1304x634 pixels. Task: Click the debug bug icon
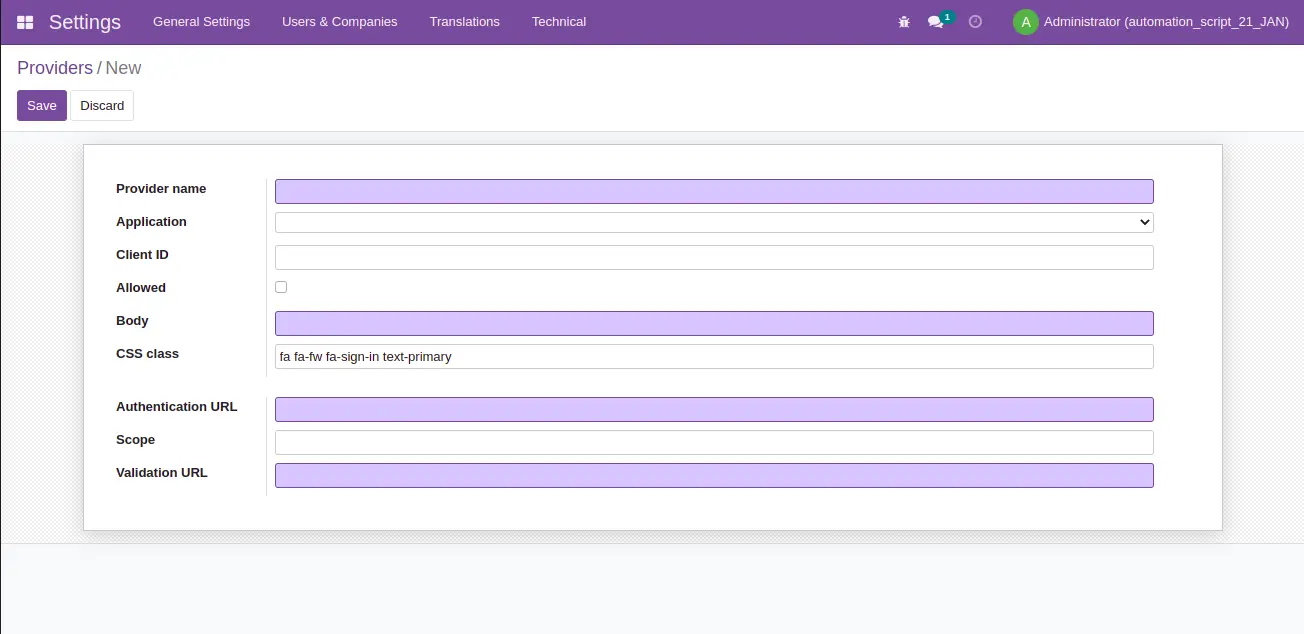(x=904, y=22)
